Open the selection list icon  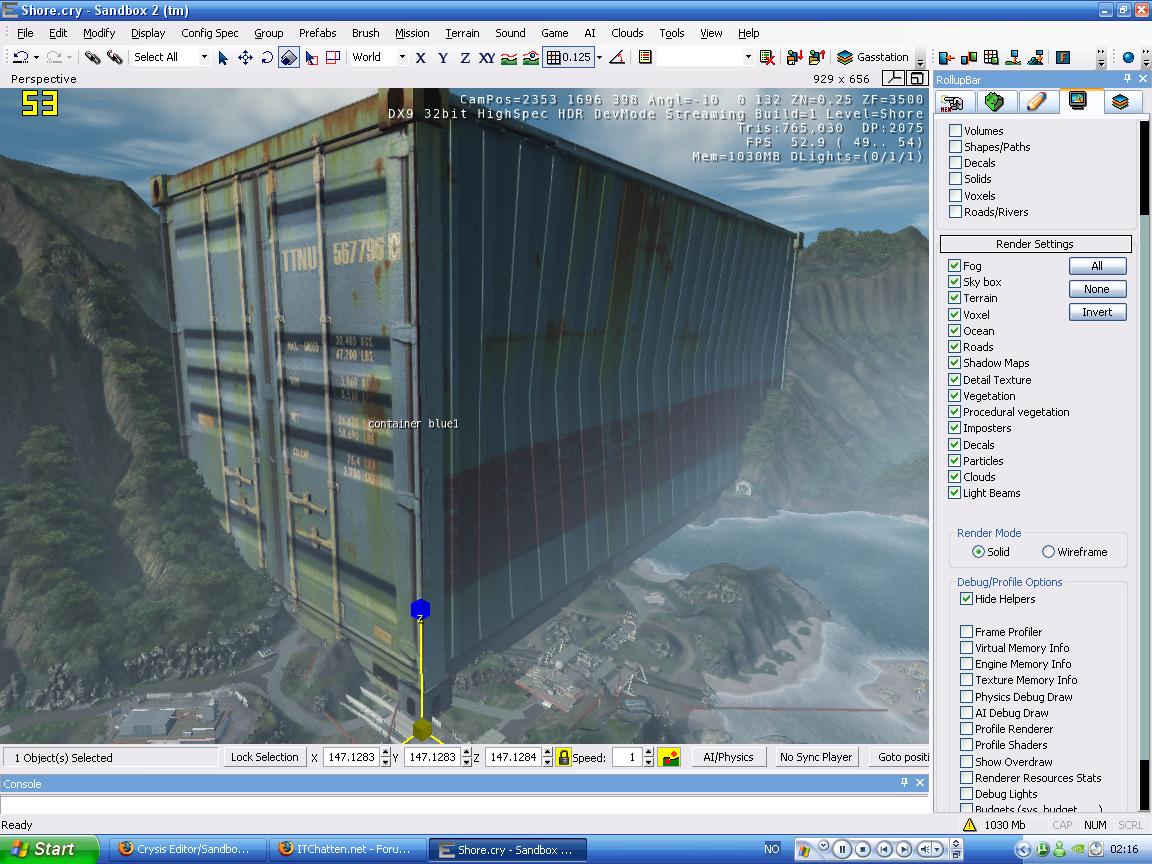coord(645,57)
